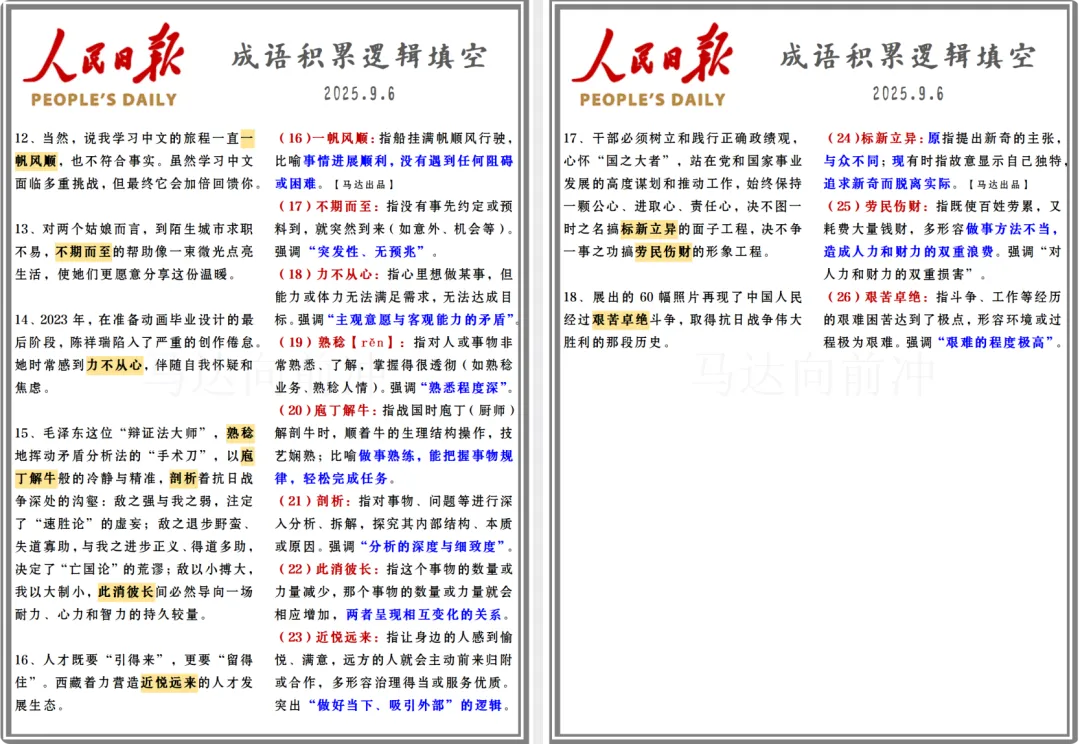The height and width of the screenshot is (744, 1080).
Task: Click blue phrase "做好当下、吸引外部"
Action: click(x=381, y=706)
